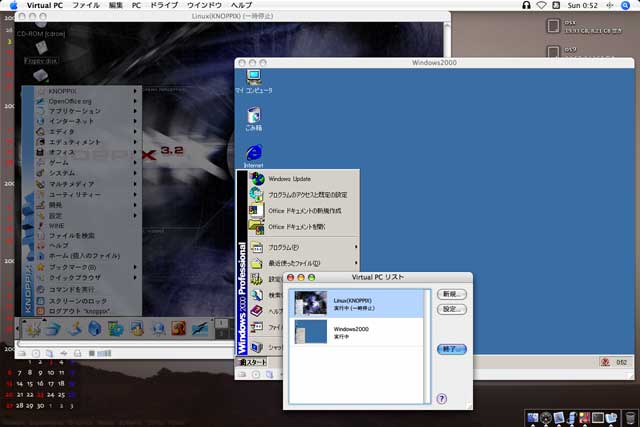This screenshot has width=640, height=427.
Task: Expand the プログラム(P) submenu arrow in the Start menu
Action: (x=356, y=247)
